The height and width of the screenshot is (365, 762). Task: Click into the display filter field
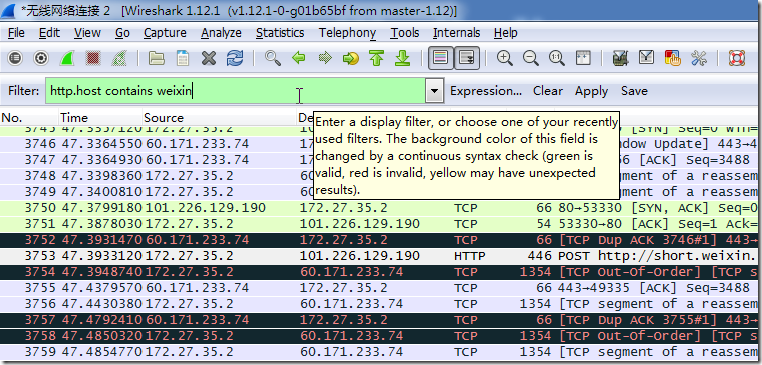click(236, 91)
